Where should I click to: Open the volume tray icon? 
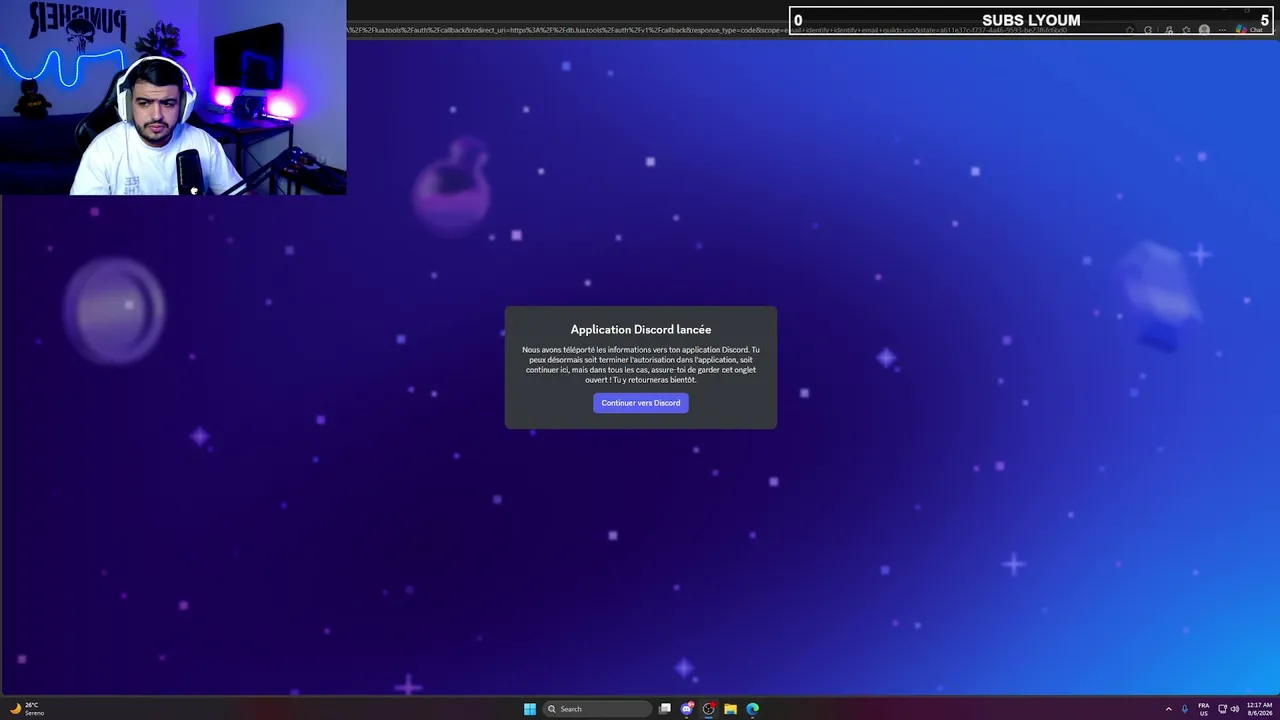(1235, 709)
